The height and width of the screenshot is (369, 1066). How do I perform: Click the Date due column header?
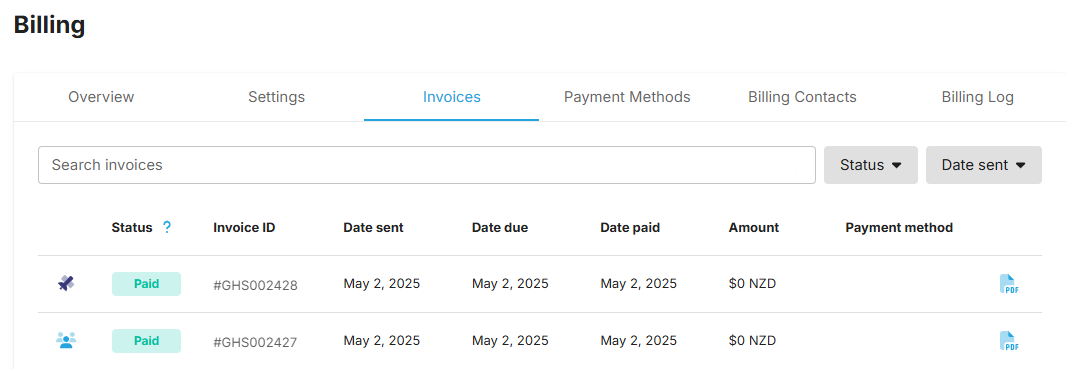[500, 228]
